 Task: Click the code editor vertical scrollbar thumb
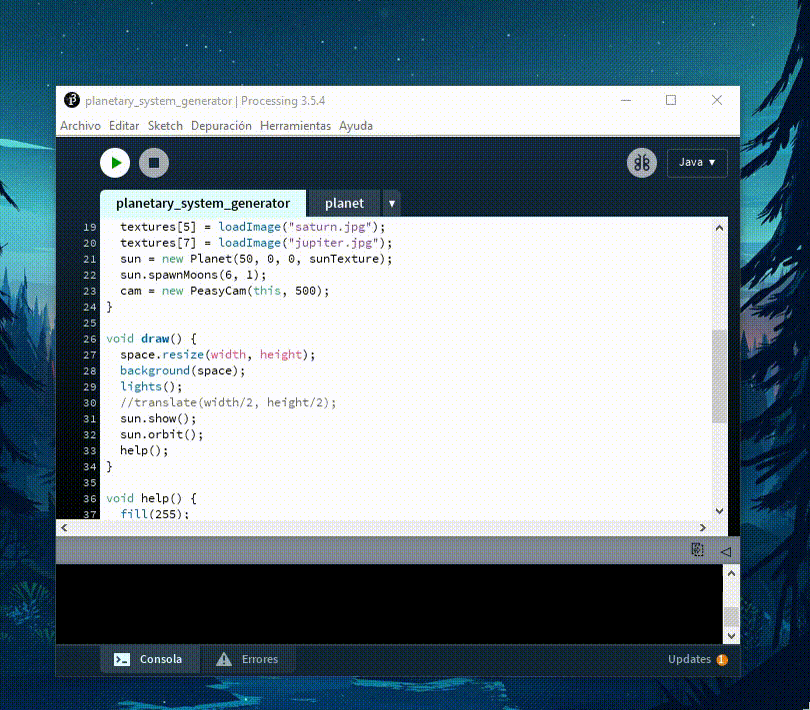[x=719, y=377]
